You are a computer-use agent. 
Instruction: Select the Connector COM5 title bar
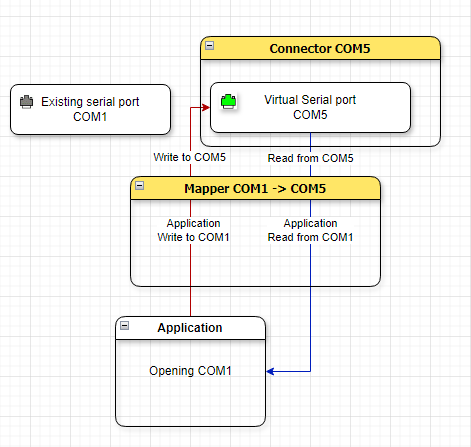pos(320,48)
